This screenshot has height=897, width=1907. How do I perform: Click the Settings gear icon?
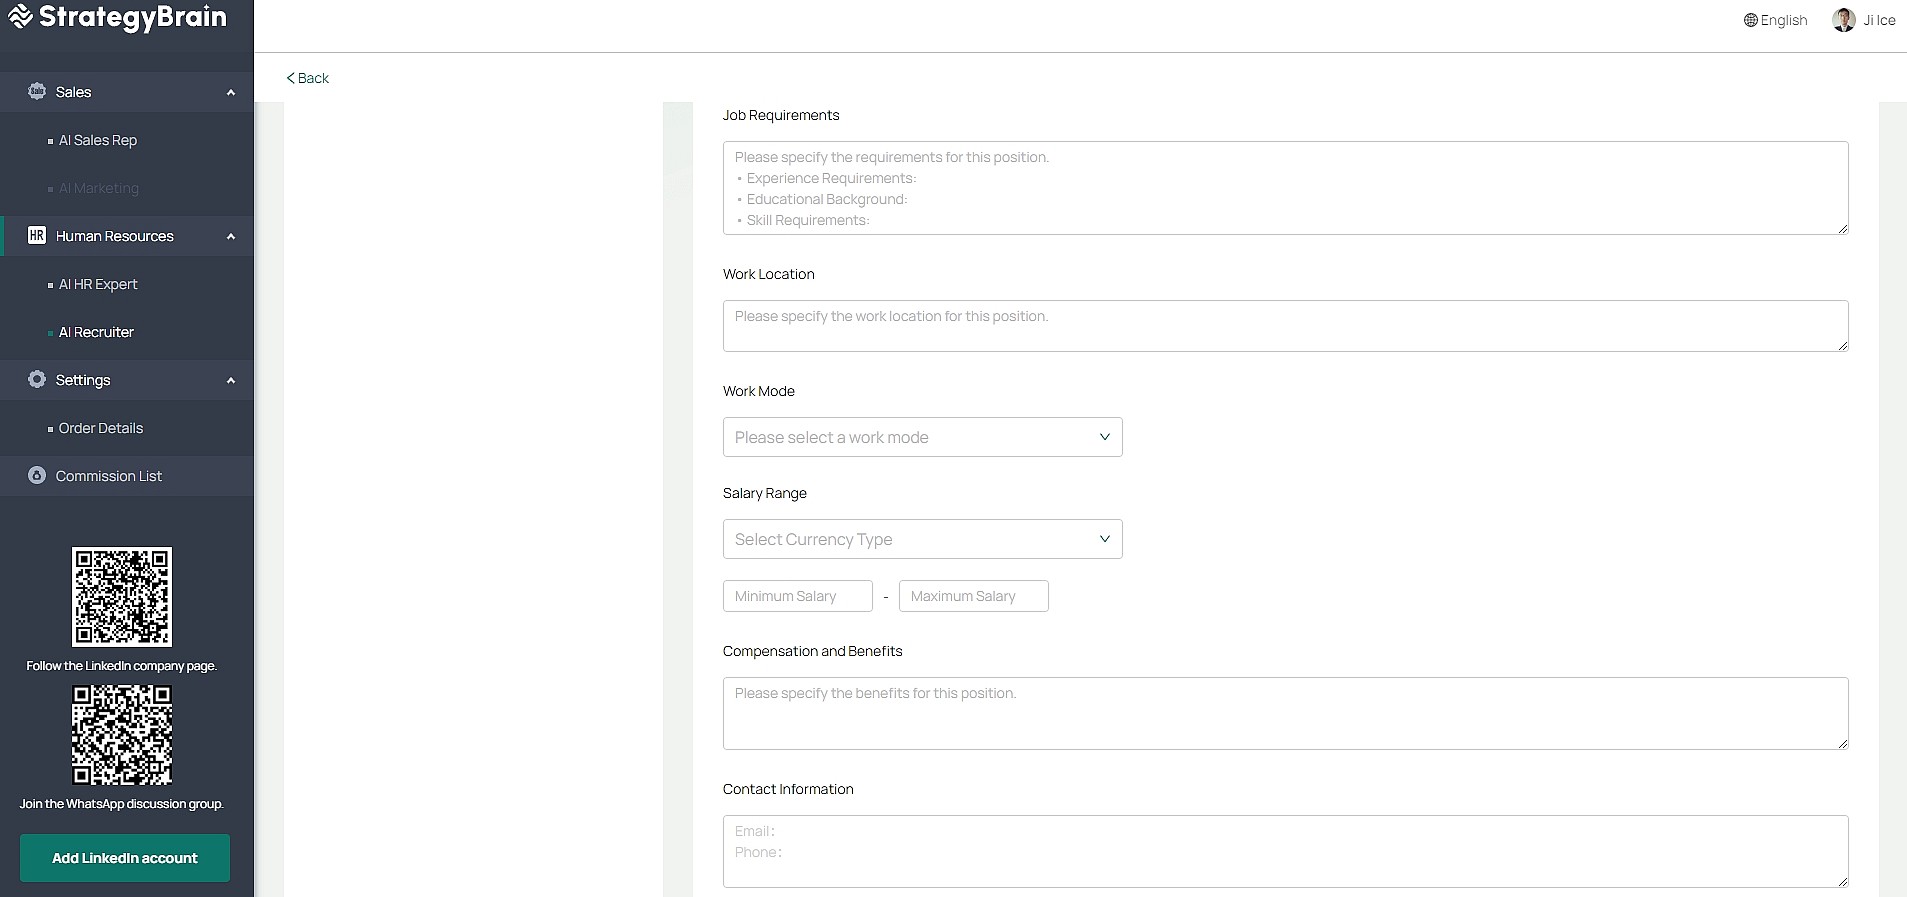[x=37, y=380]
